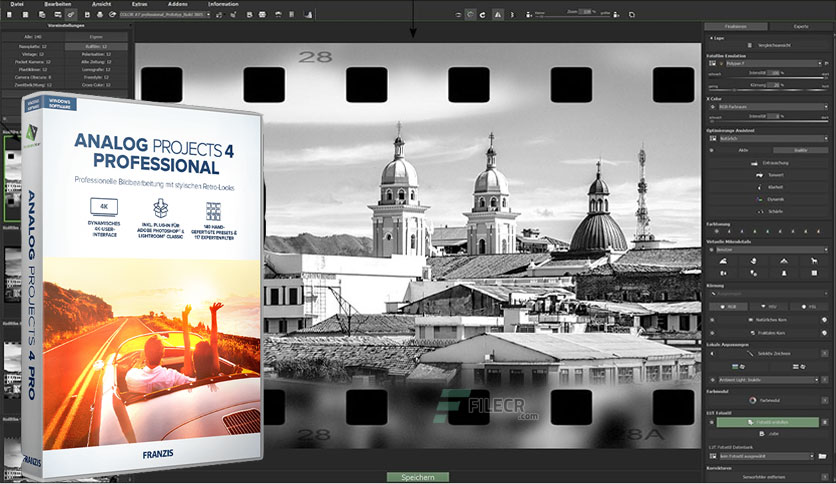The height and width of the screenshot is (484, 836).
Task: Open the Körnung preset dropdown
Action: tap(771, 294)
